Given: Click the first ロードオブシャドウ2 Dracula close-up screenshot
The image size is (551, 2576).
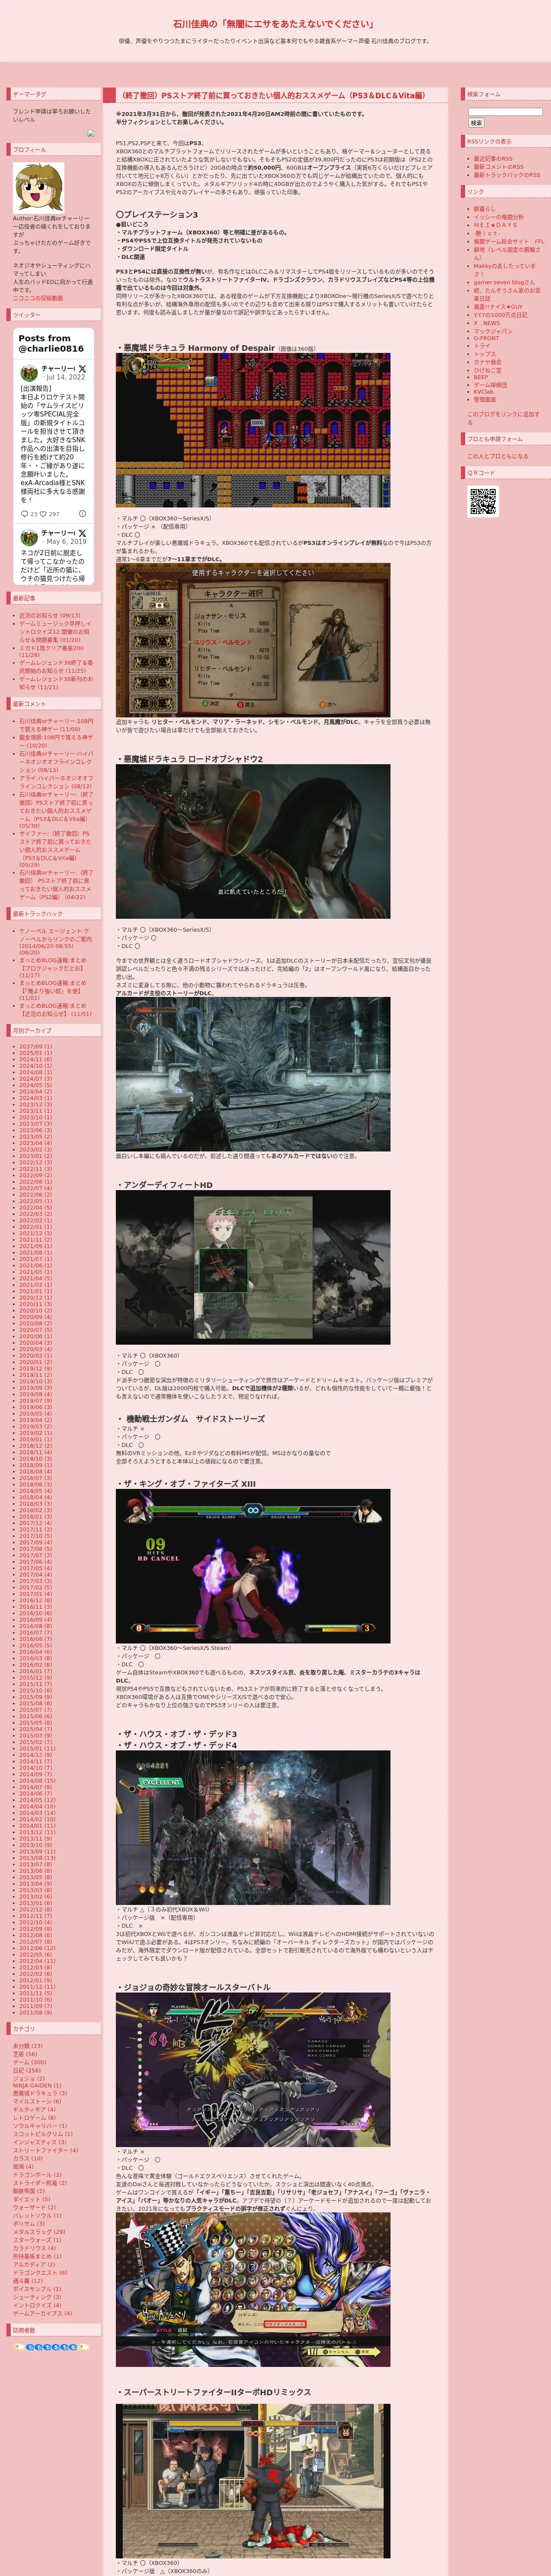Looking at the screenshot, I should [253, 842].
